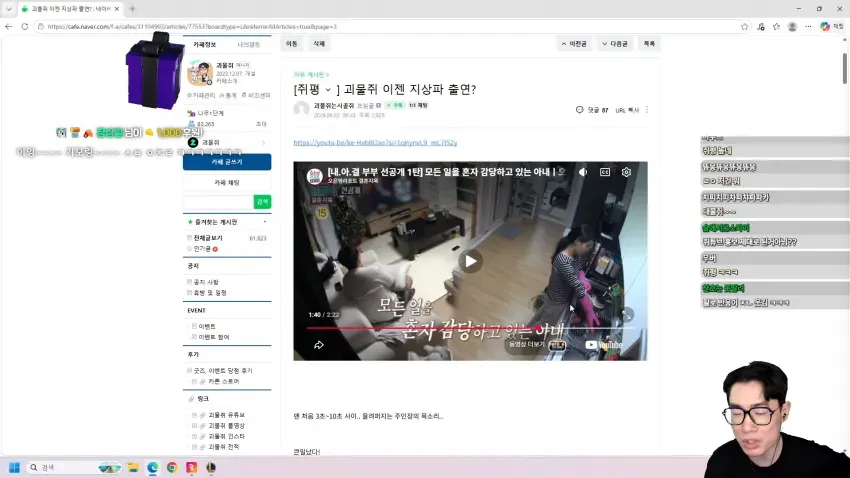Open the browser profile avatar icon
This screenshot has height=478, width=850.
point(792,27)
